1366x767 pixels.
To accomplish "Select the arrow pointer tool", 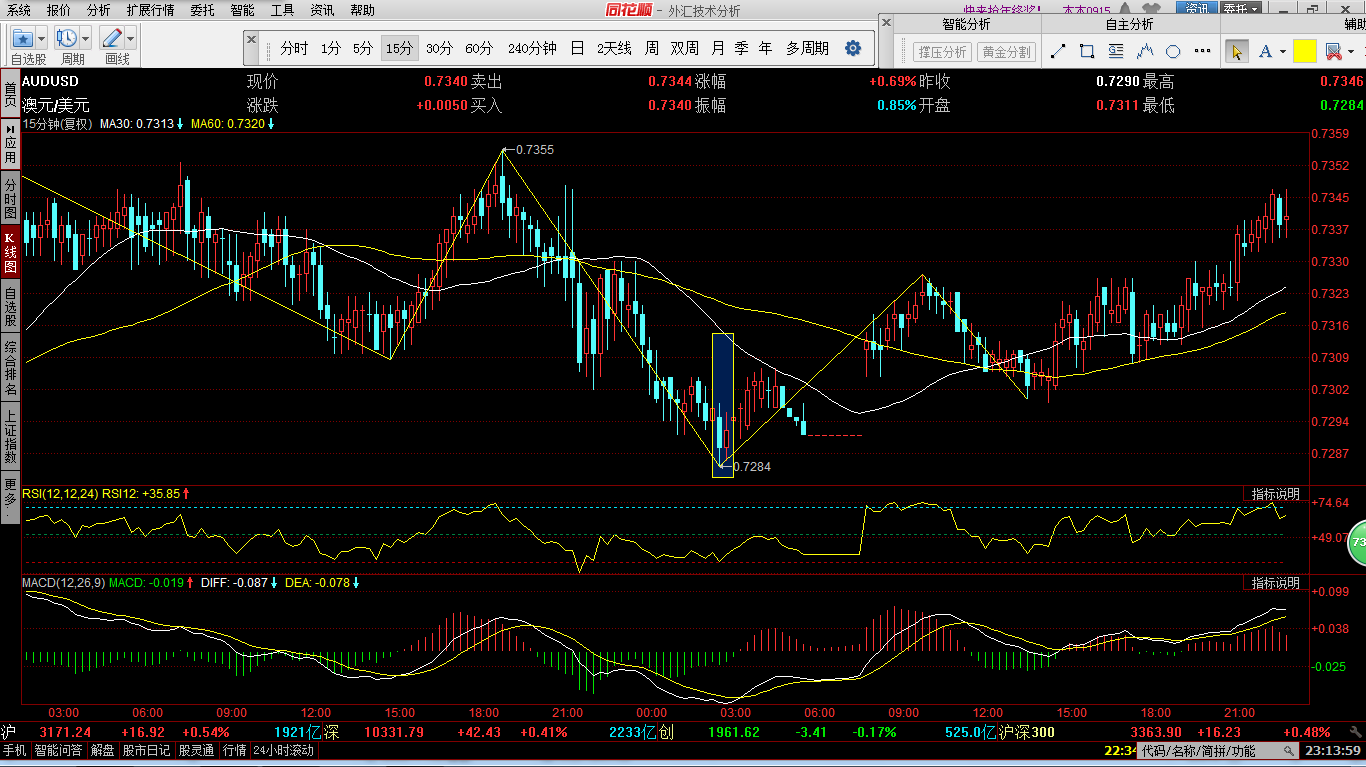I will 1237,51.
